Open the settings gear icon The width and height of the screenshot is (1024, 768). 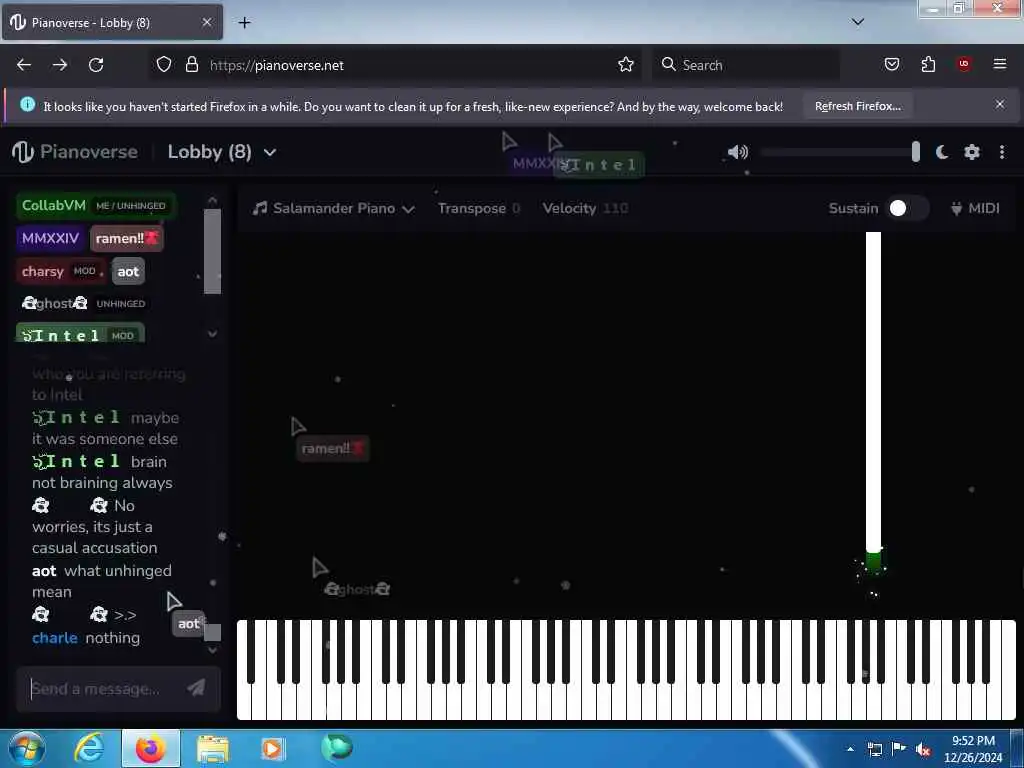(x=972, y=152)
